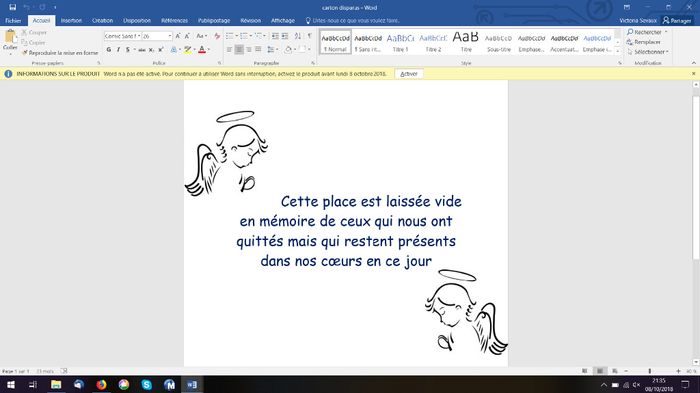Open Firefox from the taskbar
The image size is (700, 393).
click(x=101, y=385)
